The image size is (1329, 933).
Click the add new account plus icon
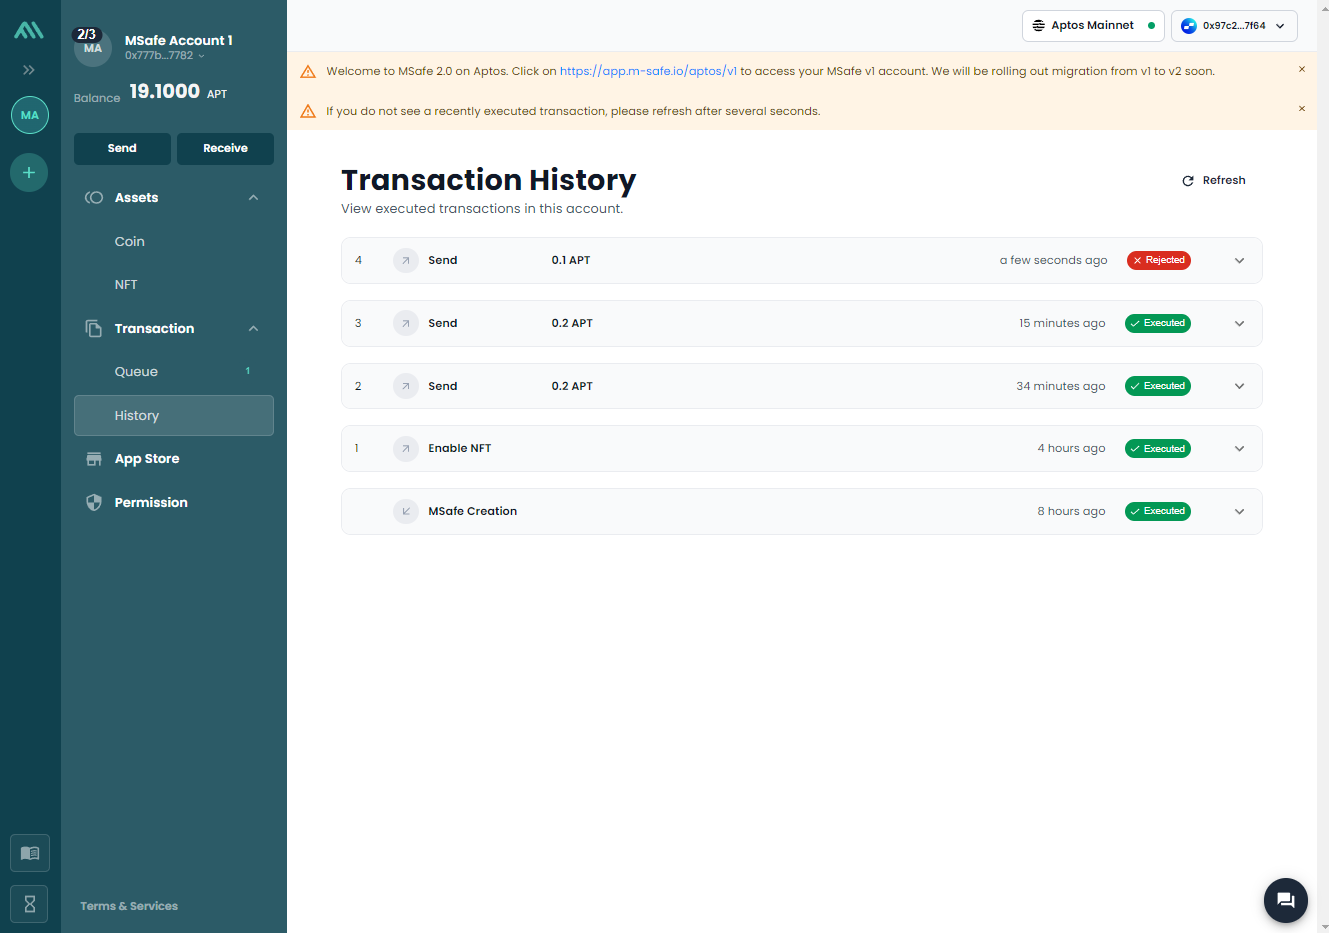[x=29, y=173]
